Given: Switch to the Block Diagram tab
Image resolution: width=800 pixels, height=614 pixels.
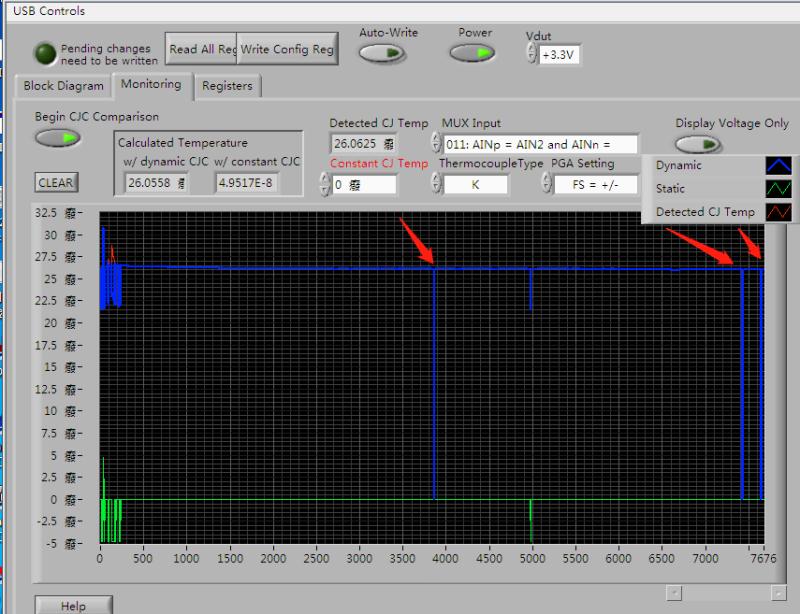Looking at the screenshot, I should (63, 86).
